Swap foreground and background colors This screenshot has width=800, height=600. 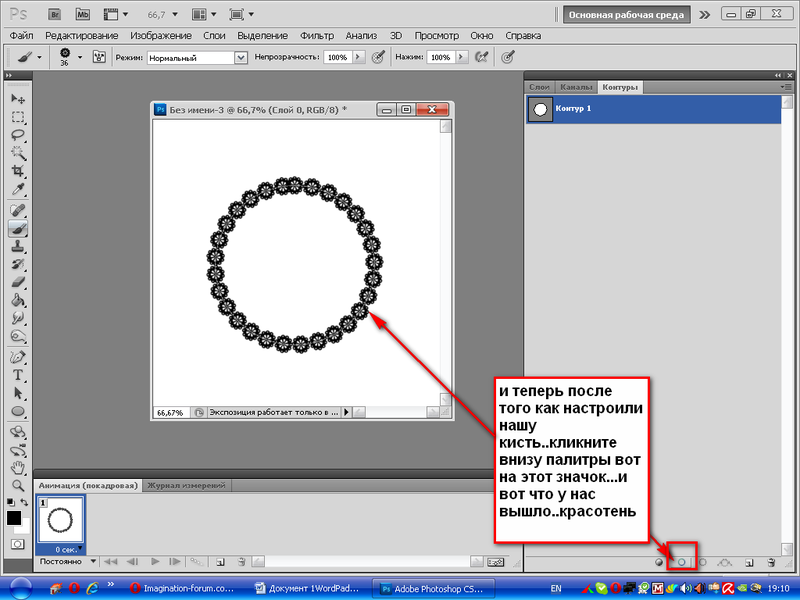[24, 502]
